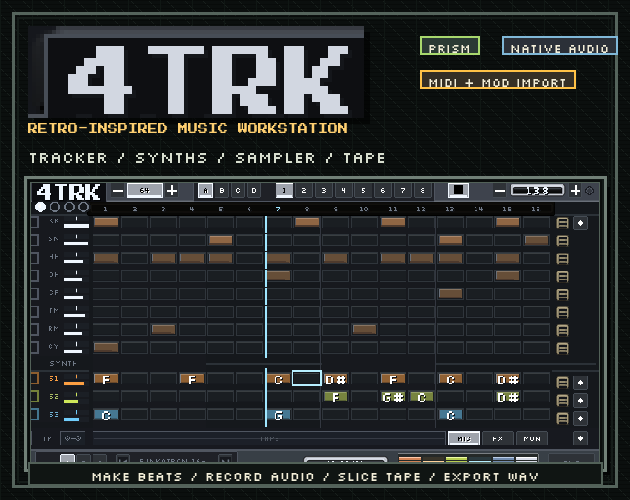Click the heart icon next to the FUN tab
Screen dimensions: 630x500
pos(580,439)
